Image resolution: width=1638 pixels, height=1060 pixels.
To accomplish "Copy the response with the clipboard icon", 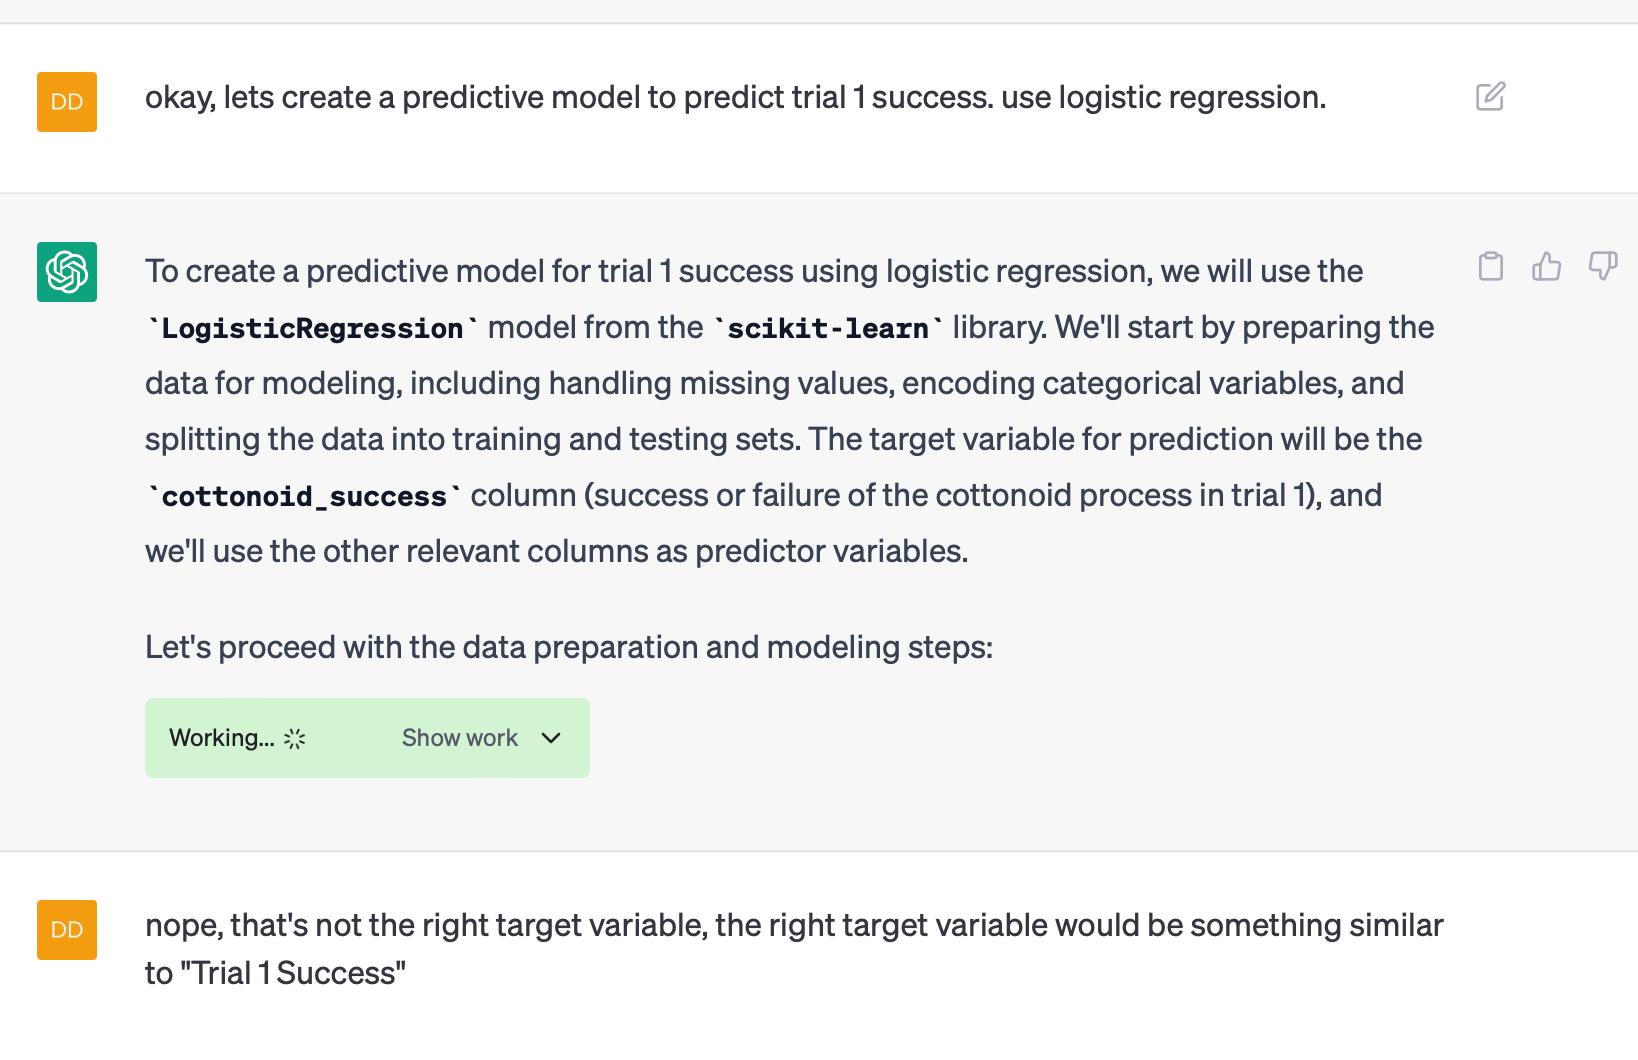I will (1491, 266).
